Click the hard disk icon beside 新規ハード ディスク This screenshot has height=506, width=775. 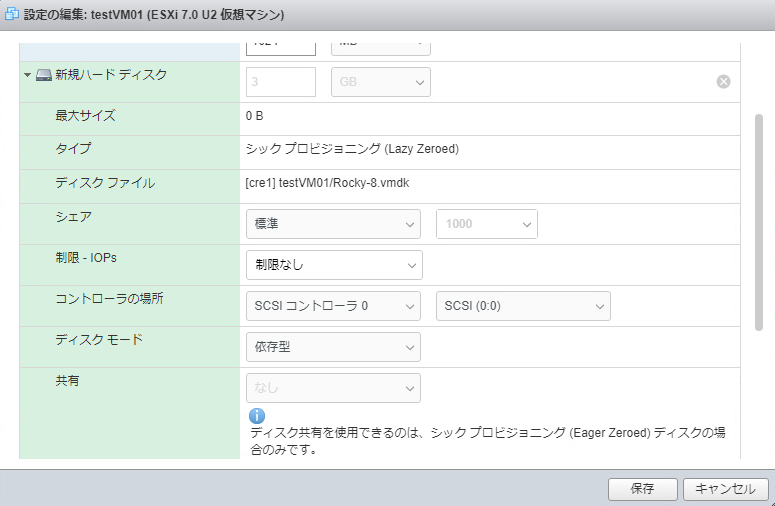click(44, 75)
